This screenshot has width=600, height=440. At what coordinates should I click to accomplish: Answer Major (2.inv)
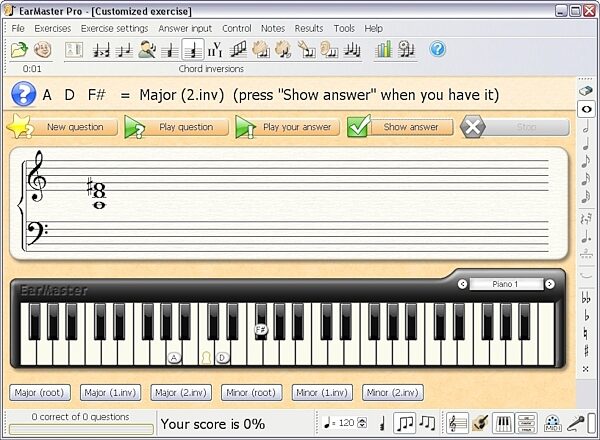coord(181,393)
